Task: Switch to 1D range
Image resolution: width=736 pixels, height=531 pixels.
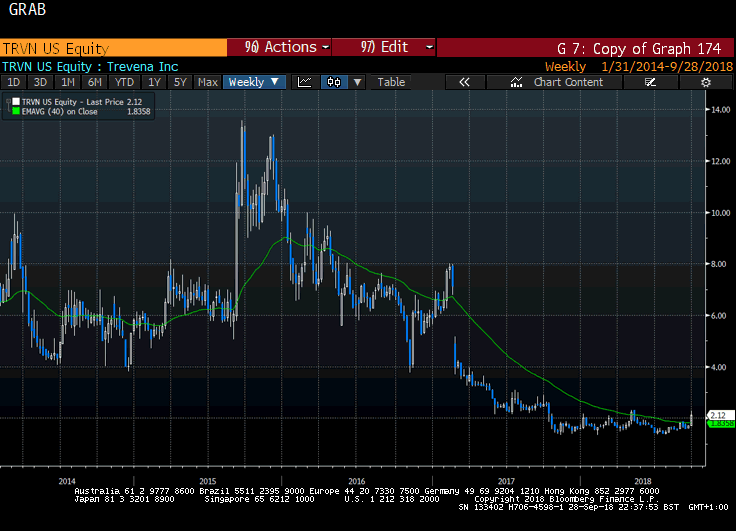Action: click(14, 82)
